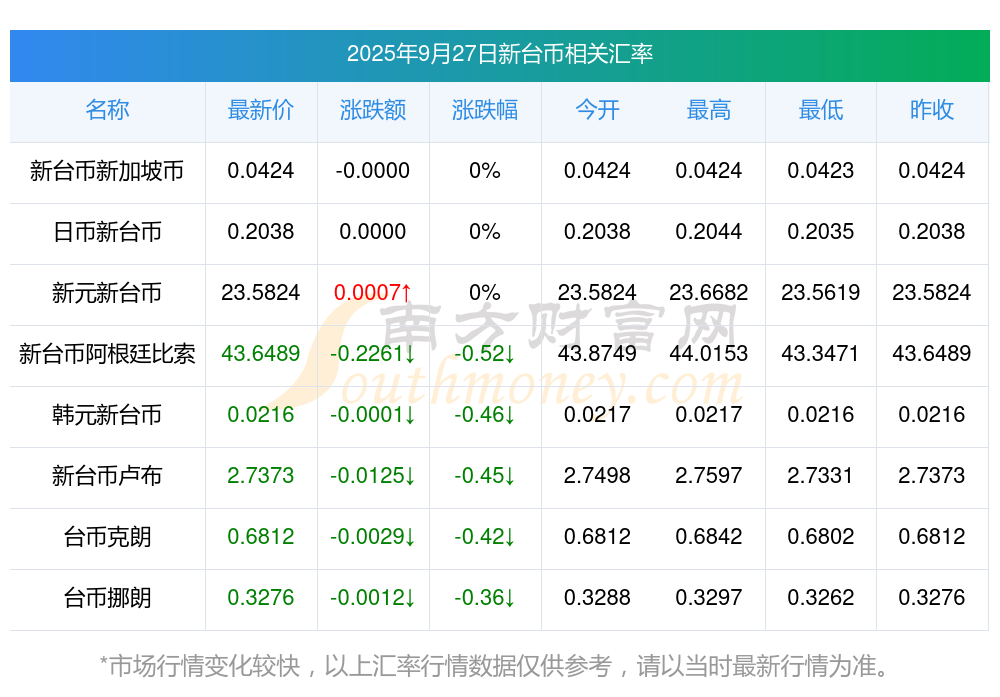Screen dimensions: 1000x697
Task: Select the 涨跌幅 column header
Action: click(484, 110)
